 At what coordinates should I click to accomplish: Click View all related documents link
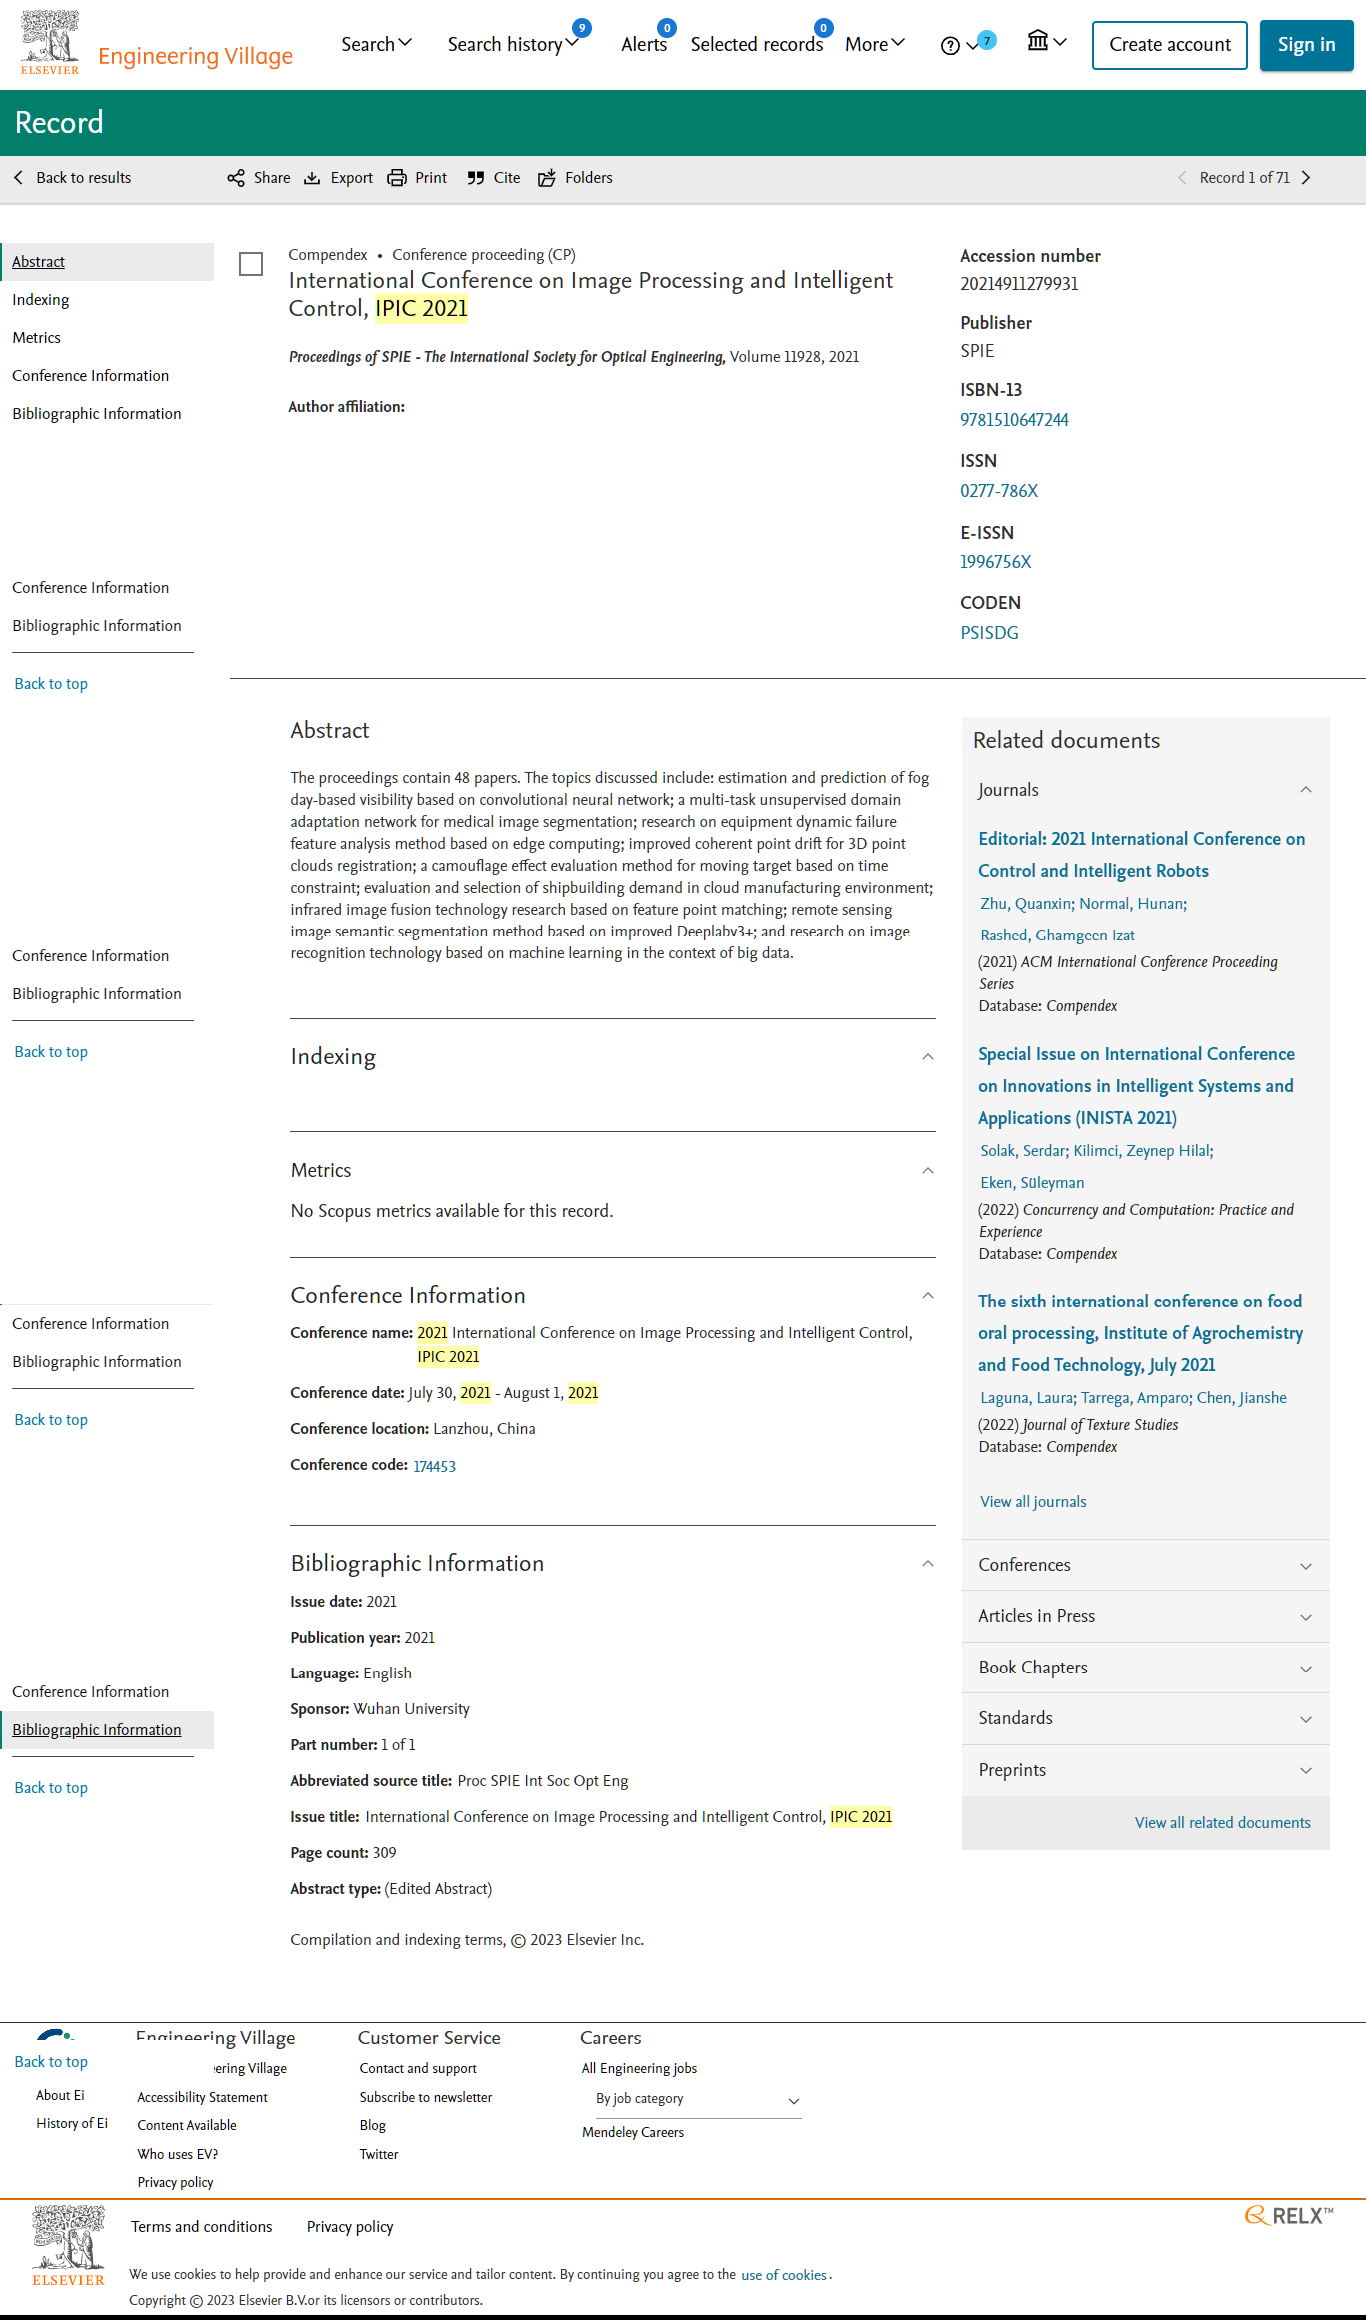pyautogui.click(x=1222, y=1823)
